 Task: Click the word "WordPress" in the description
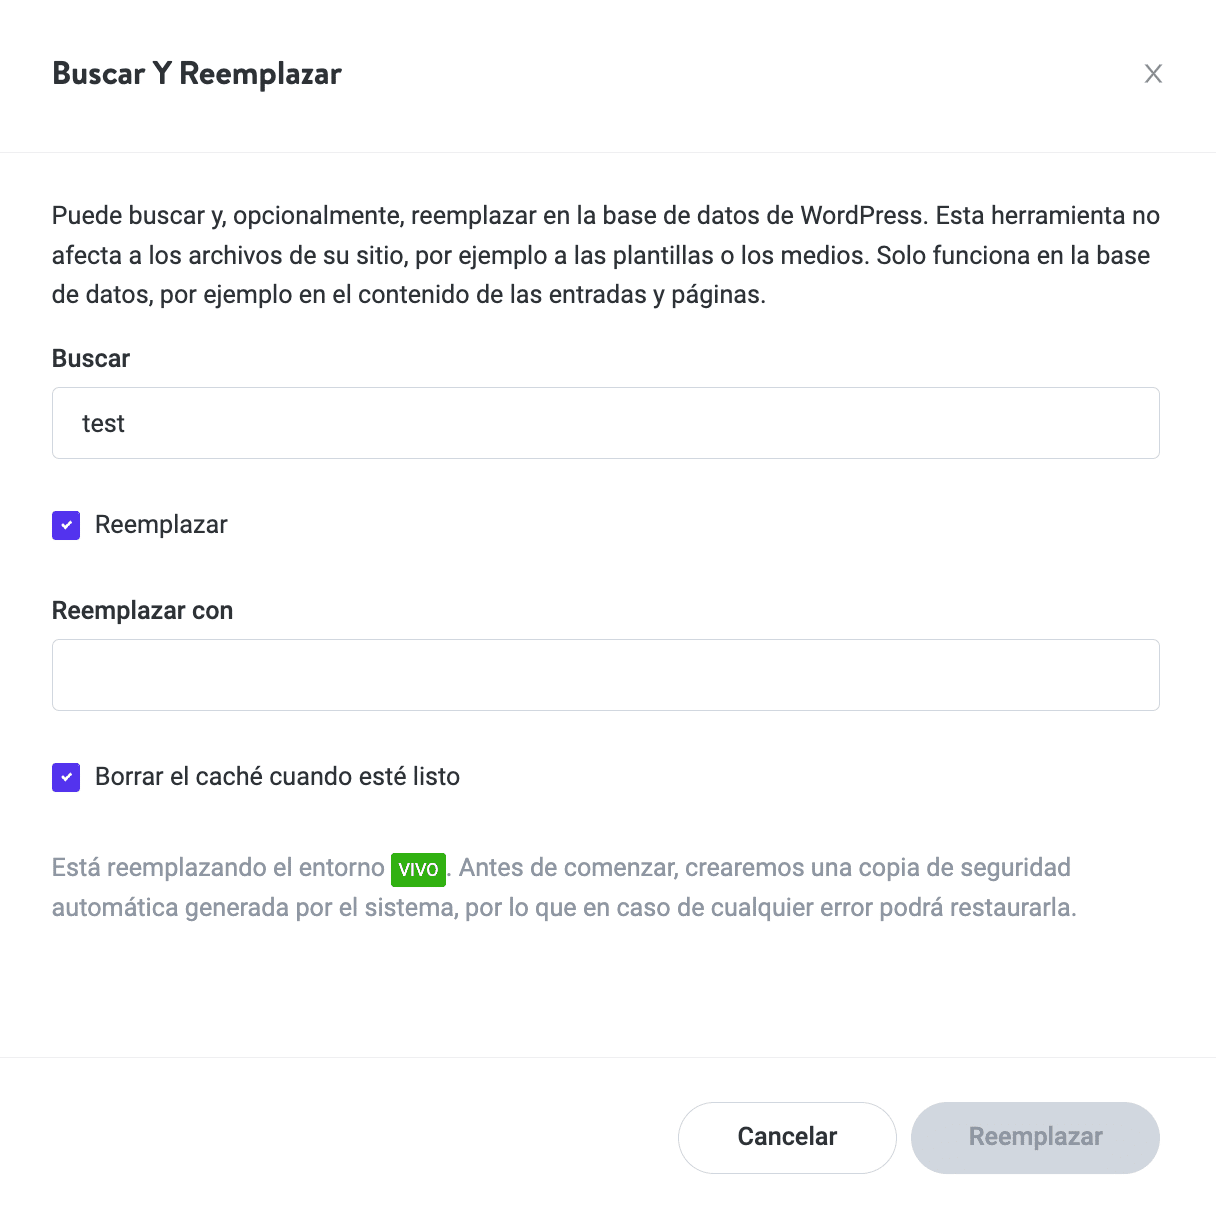pyautogui.click(x=861, y=216)
